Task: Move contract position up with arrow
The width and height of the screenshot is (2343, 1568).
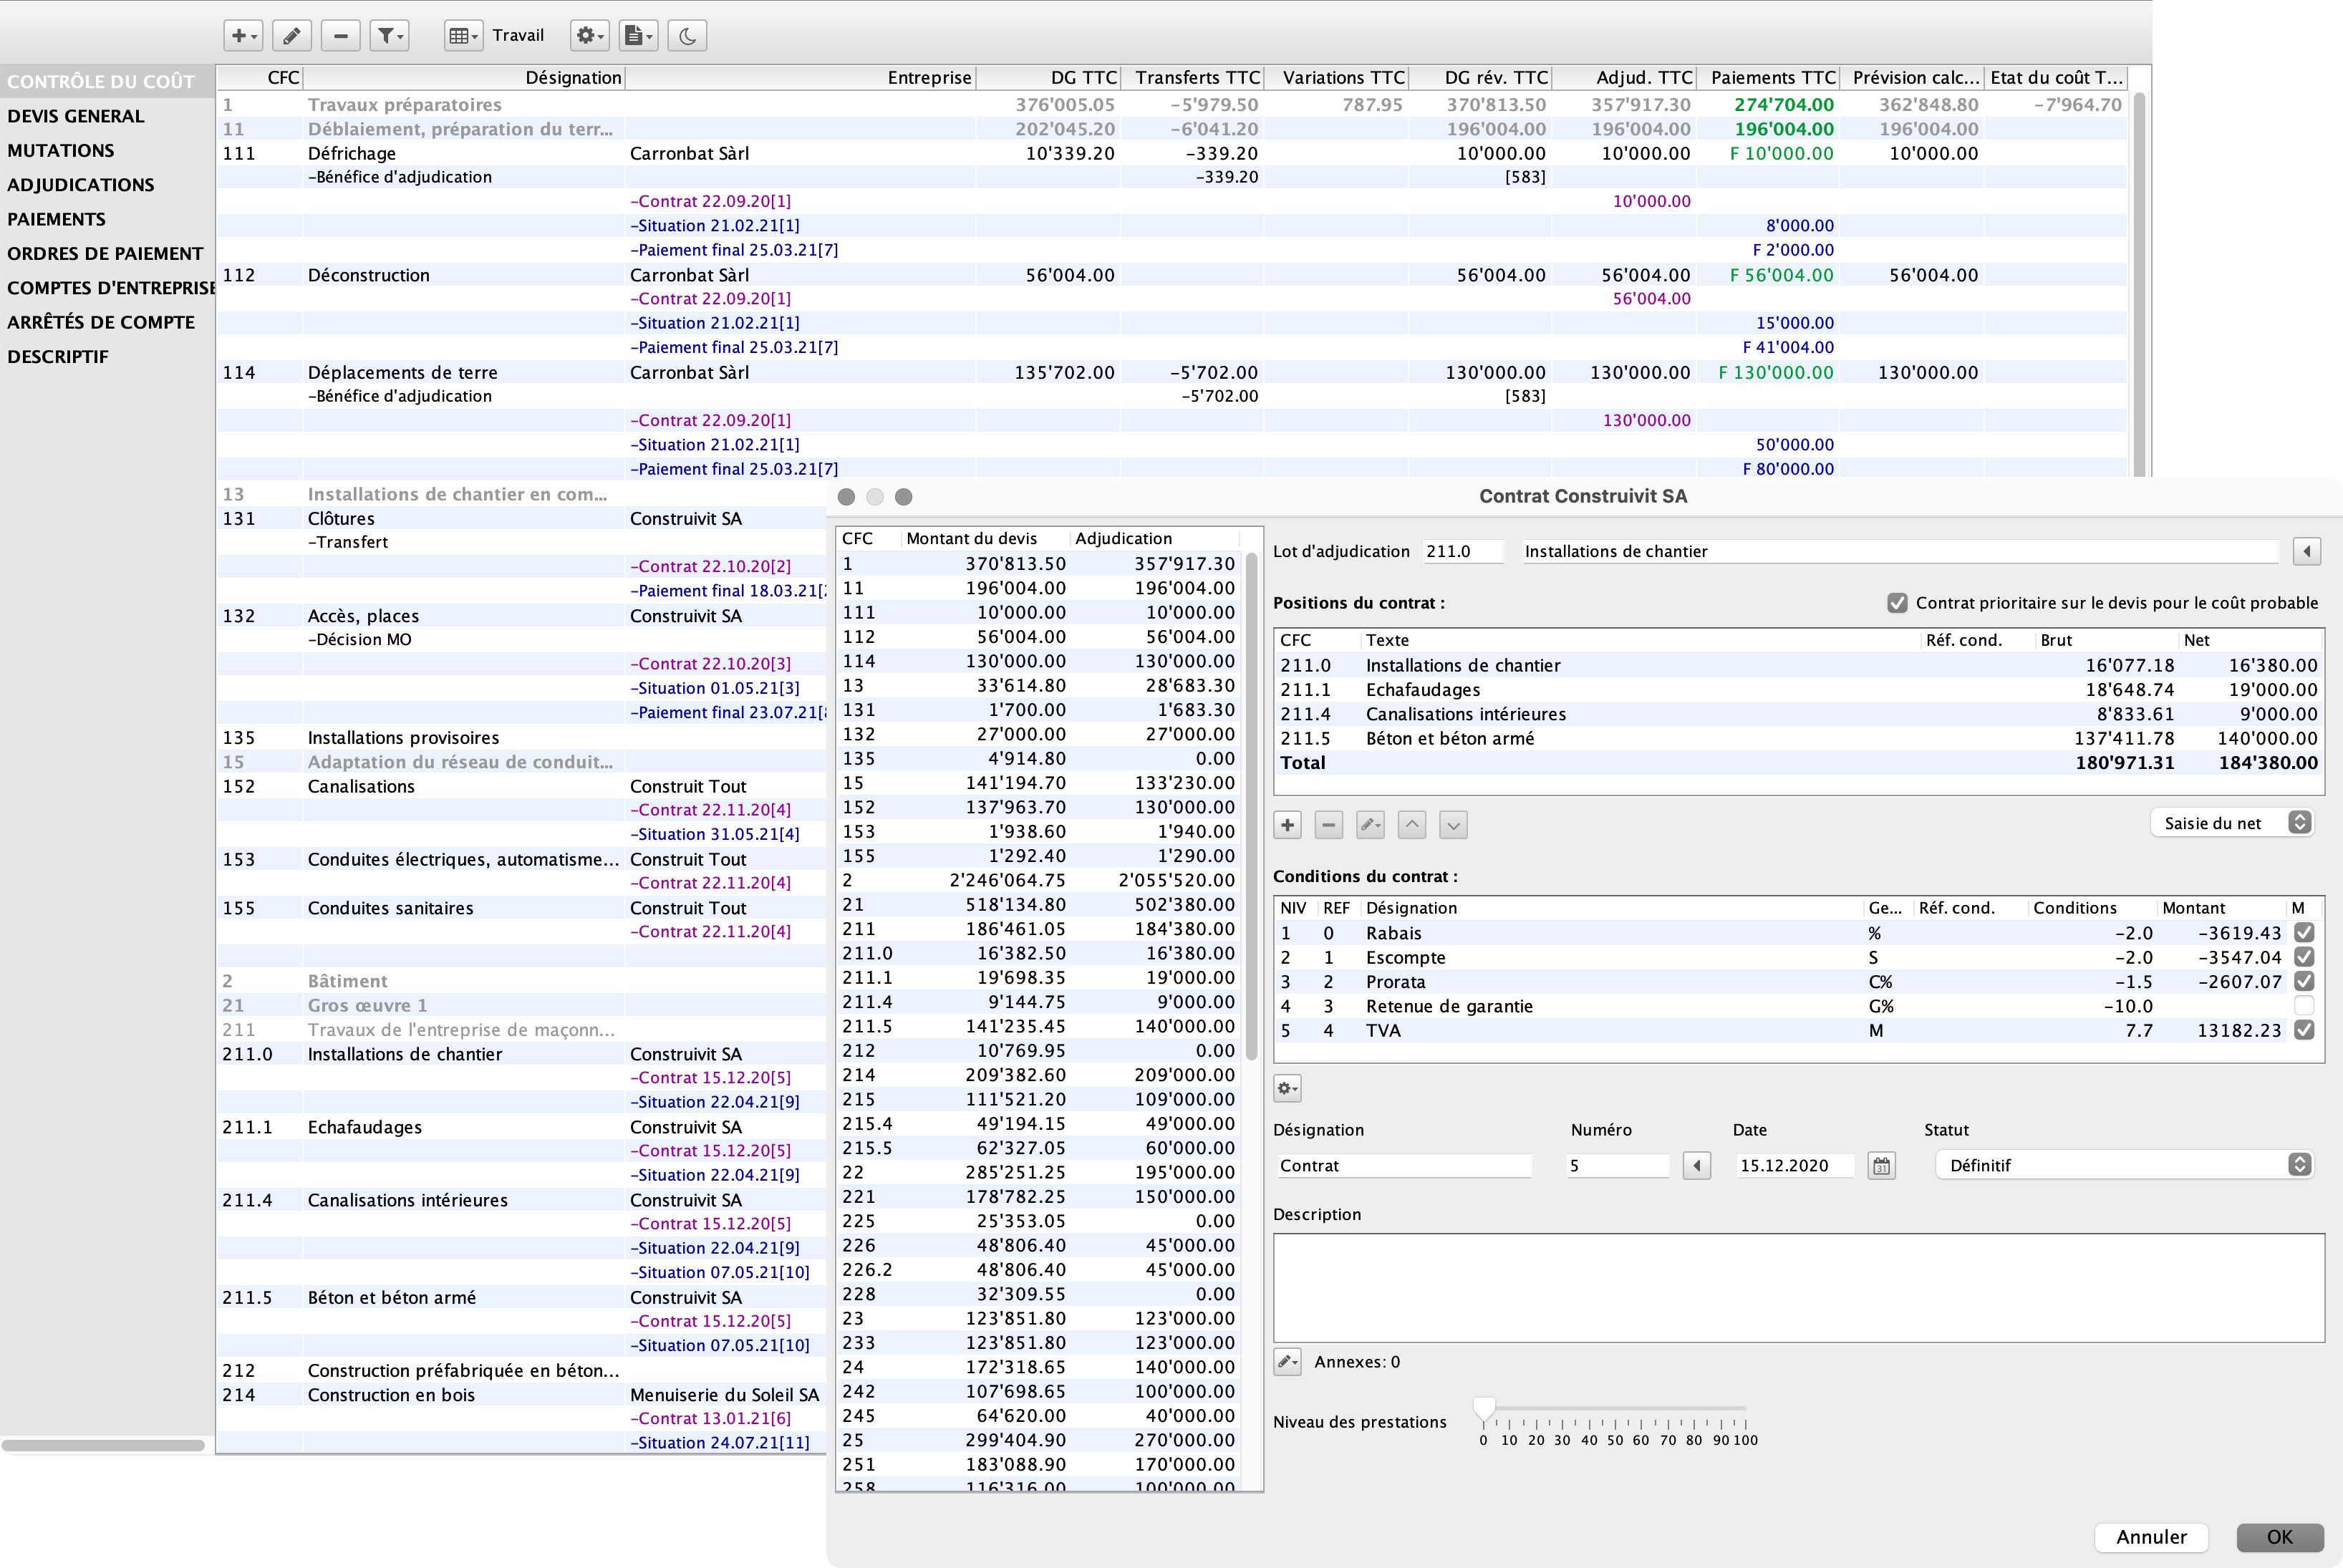Action: point(1411,825)
